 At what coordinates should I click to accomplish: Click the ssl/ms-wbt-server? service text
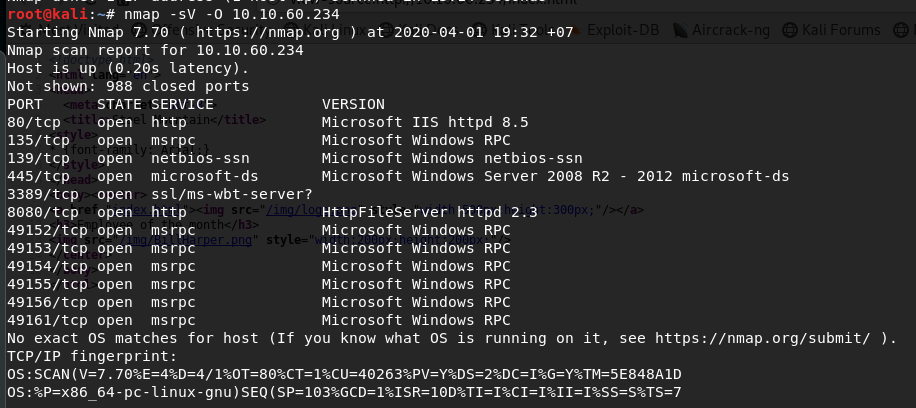point(232,194)
